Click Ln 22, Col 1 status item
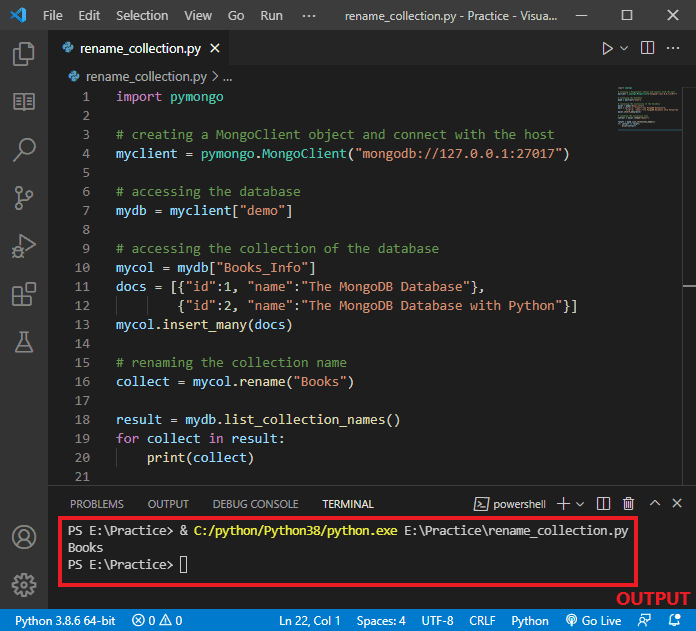The height and width of the screenshot is (631, 696). [310, 620]
